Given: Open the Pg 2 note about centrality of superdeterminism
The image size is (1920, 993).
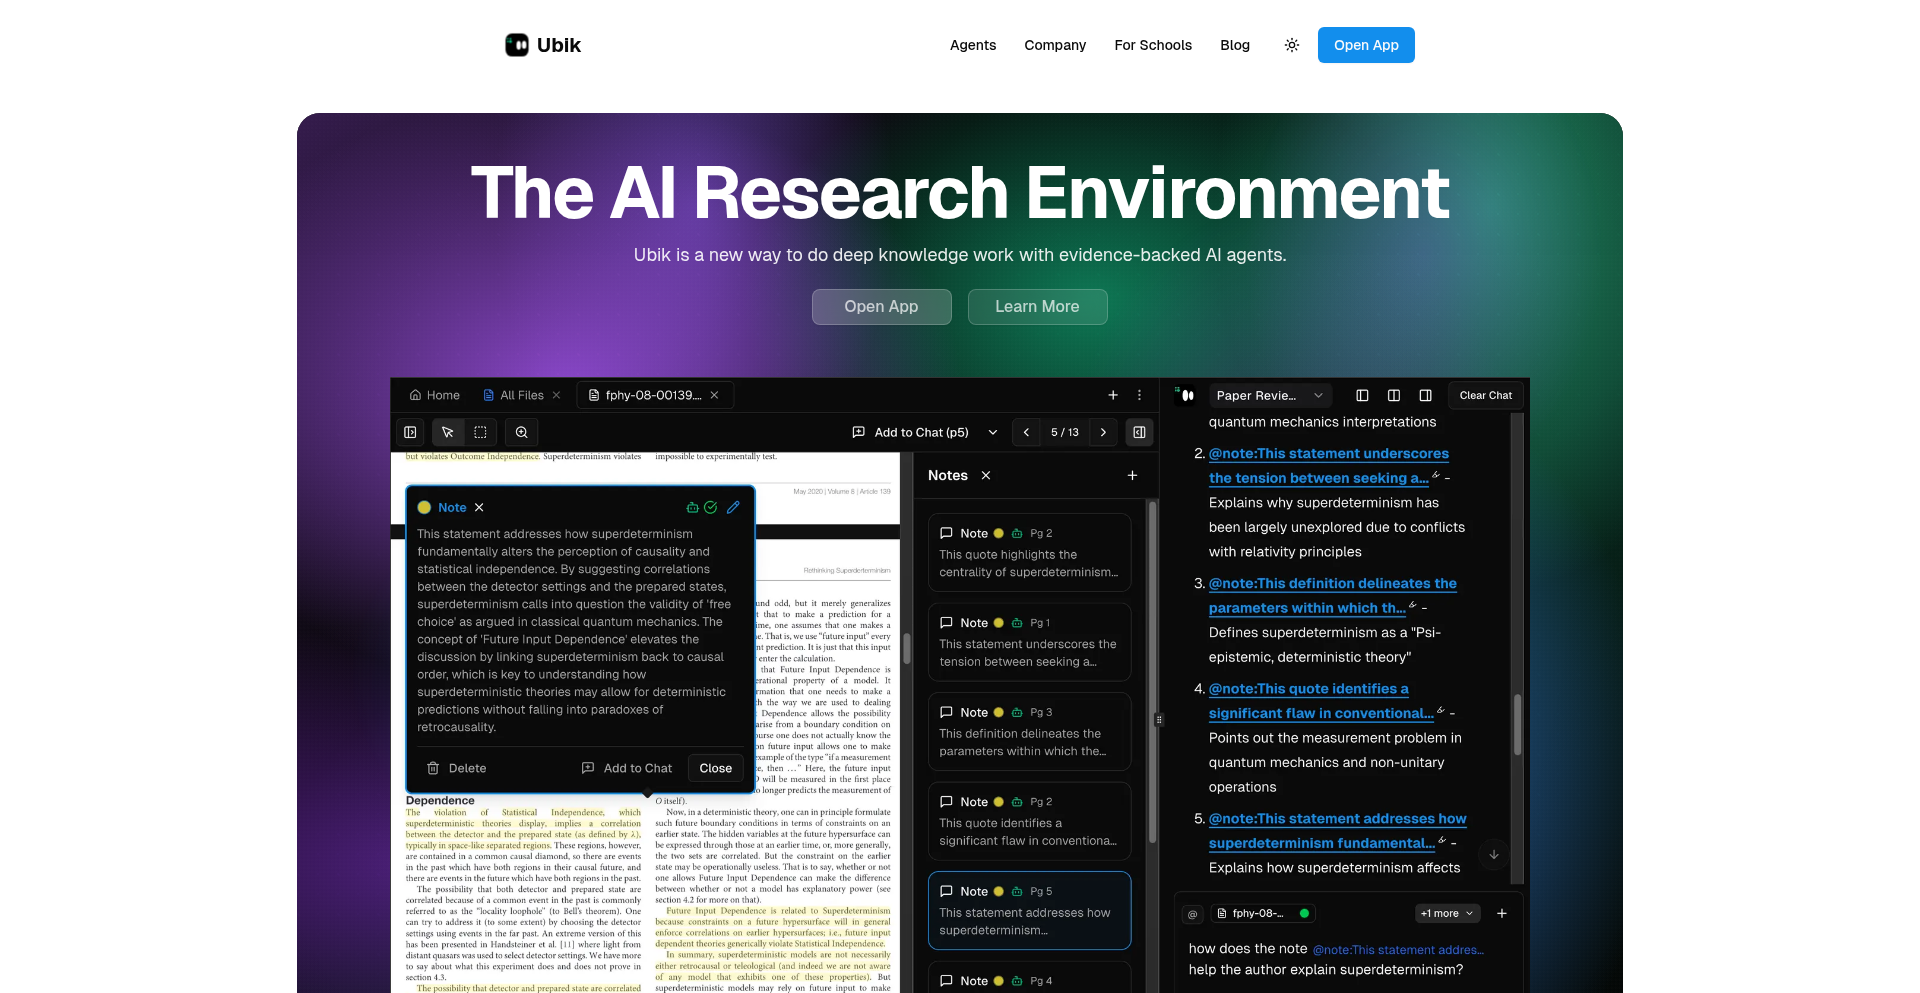Looking at the screenshot, I should tap(1029, 552).
